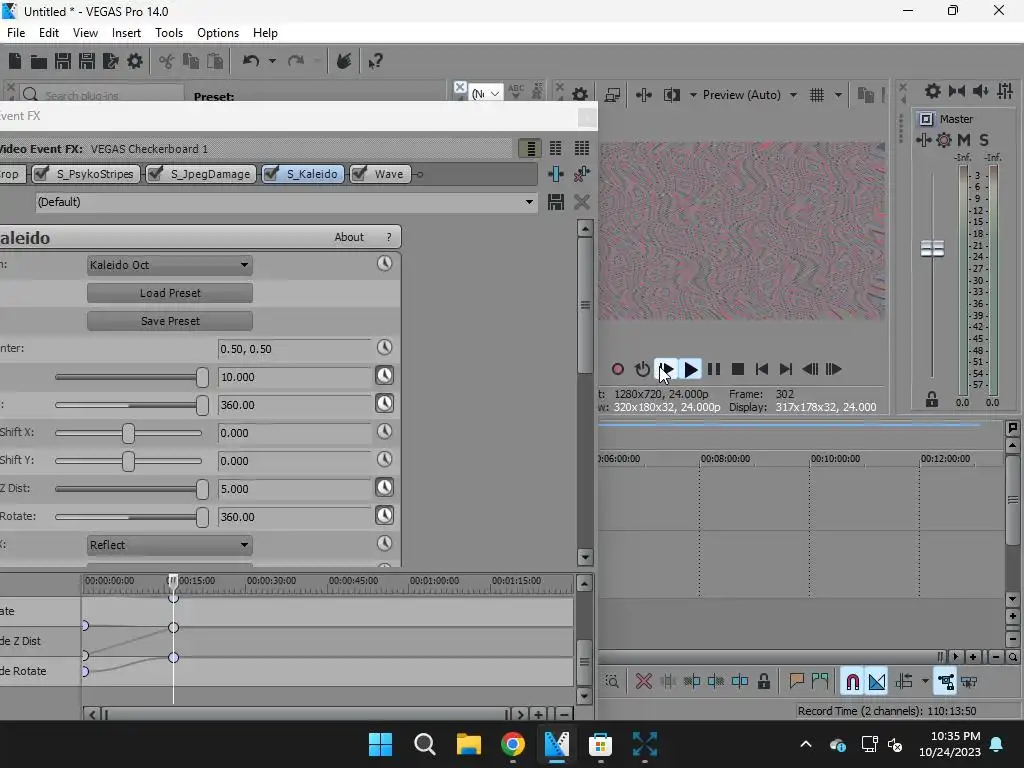Start playback with Play button
The width and height of the screenshot is (1024, 768).
[690, 369]
